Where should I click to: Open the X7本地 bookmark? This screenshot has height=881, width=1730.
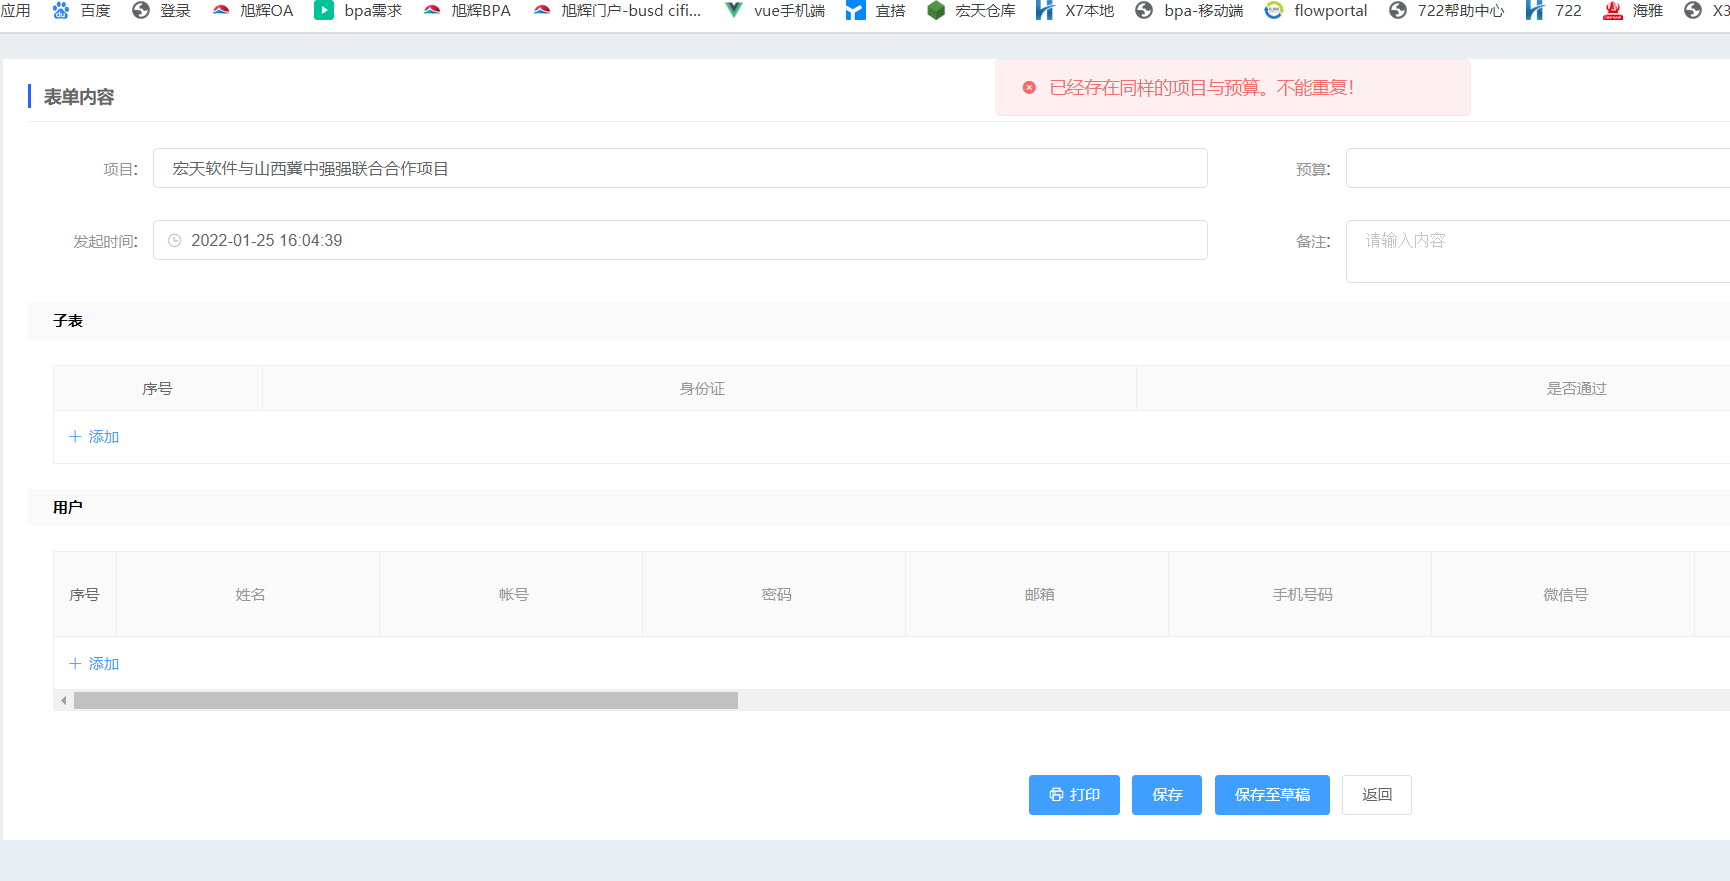tap(1075, 11)
